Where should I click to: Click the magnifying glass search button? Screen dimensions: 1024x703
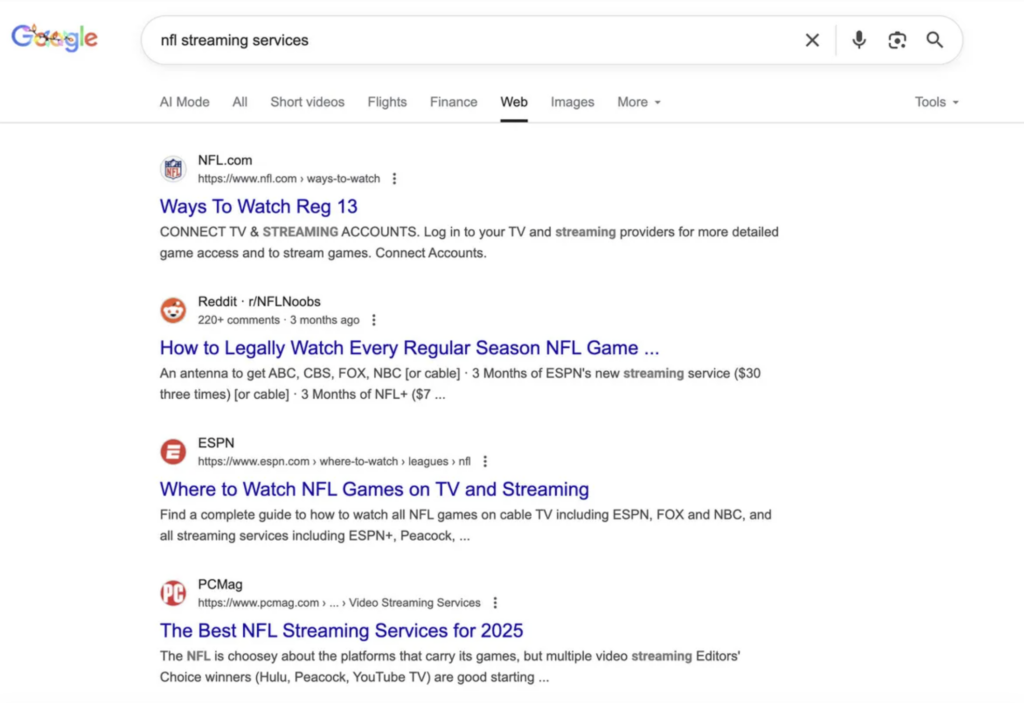[935, 40]
